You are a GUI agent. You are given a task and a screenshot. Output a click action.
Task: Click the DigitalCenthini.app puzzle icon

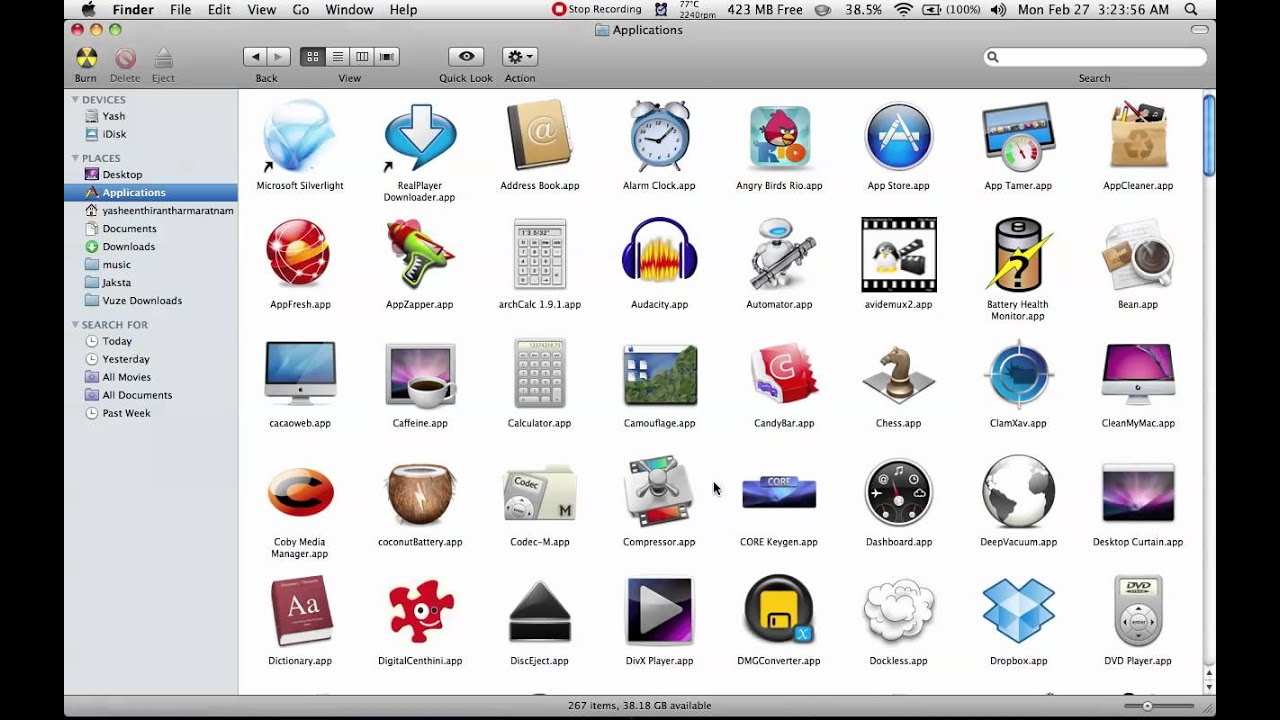coord(419,611)
